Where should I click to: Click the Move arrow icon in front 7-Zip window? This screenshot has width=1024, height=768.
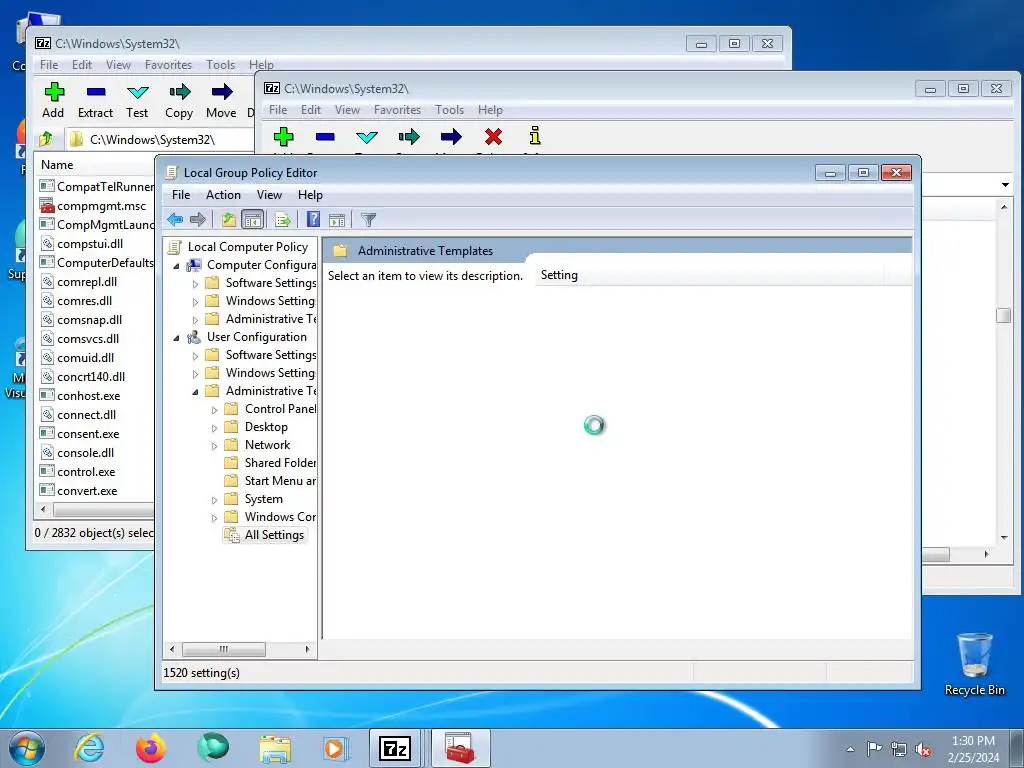point(451,137)
